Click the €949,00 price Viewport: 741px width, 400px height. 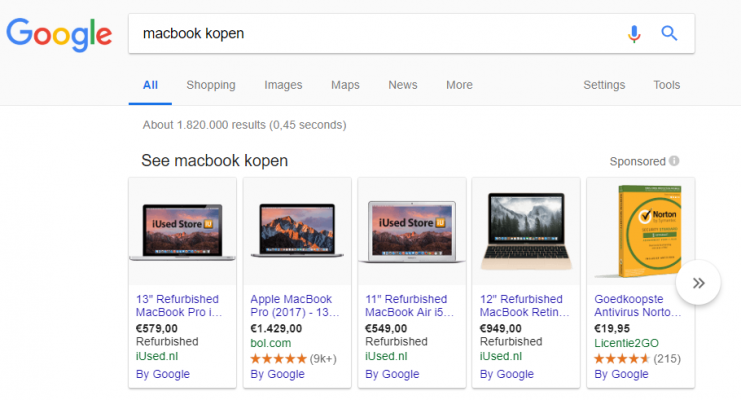pos(500,328)
